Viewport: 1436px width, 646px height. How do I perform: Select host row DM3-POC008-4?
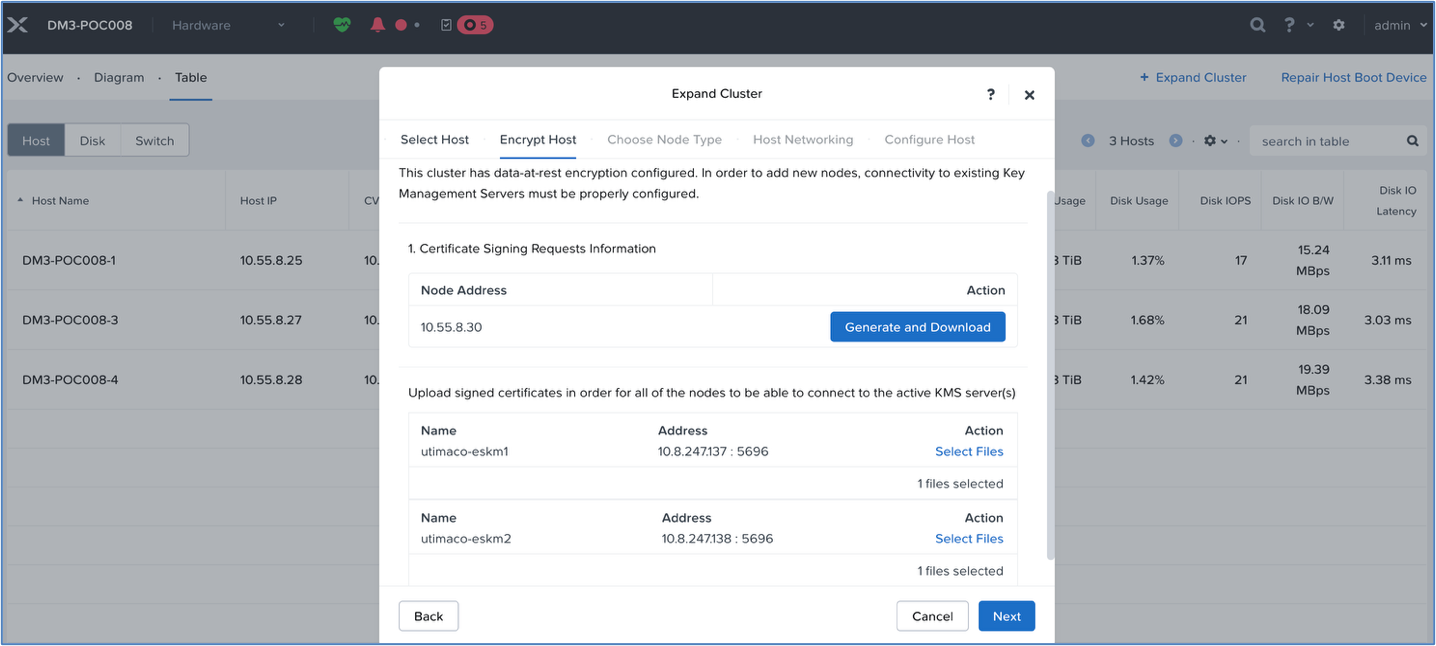[70, 380]
